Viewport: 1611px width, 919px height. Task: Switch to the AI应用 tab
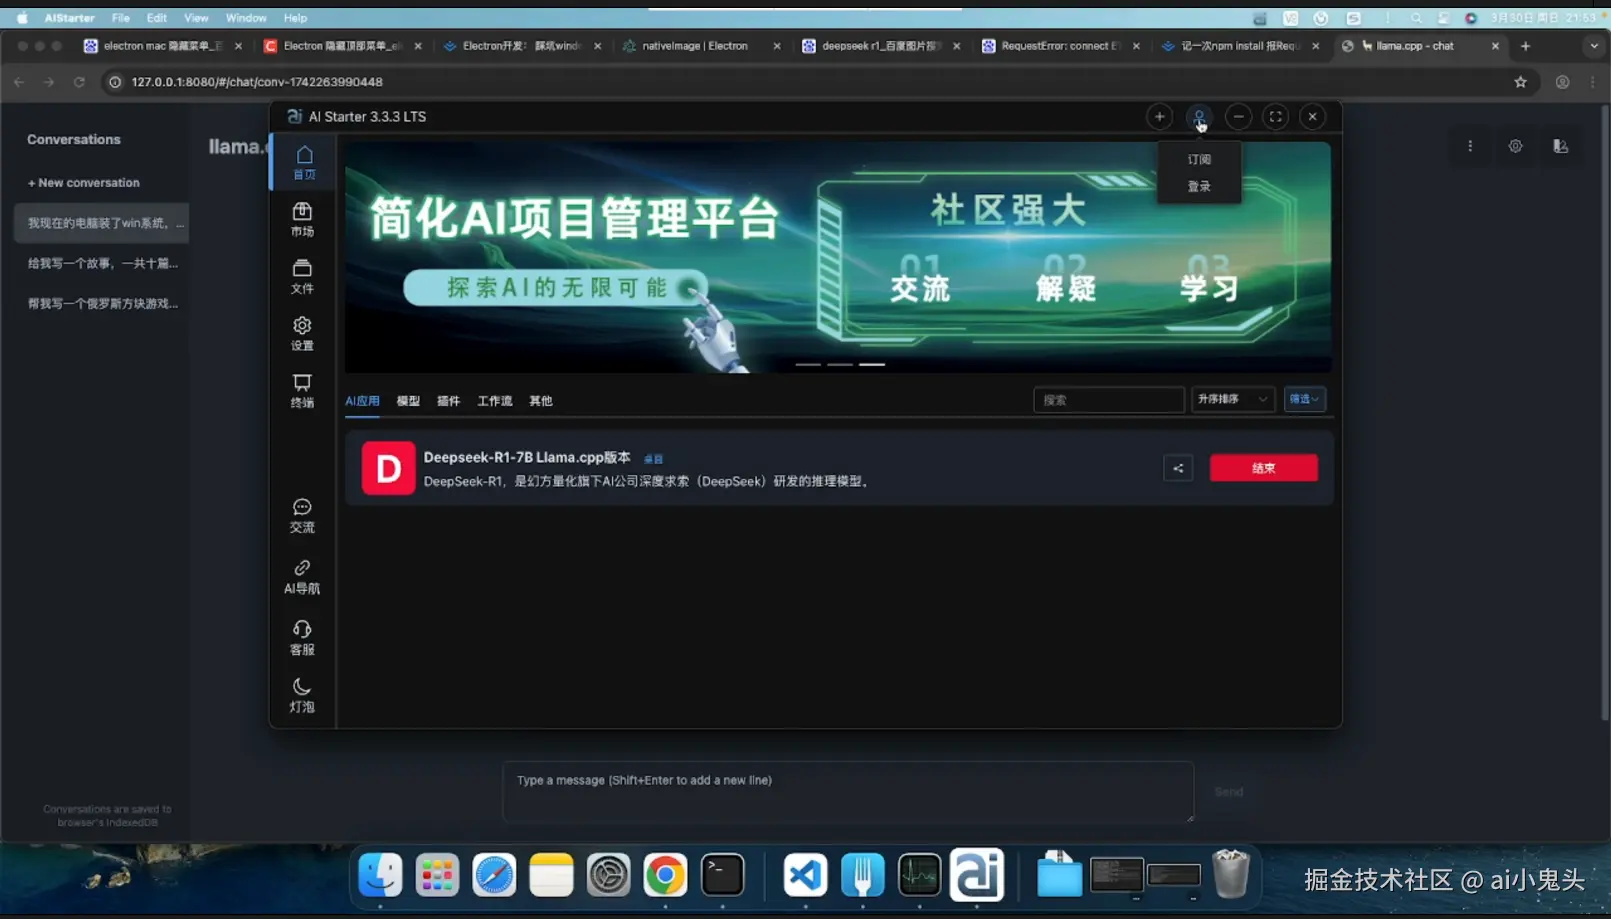pyautogui.click(x=362, y=401)
